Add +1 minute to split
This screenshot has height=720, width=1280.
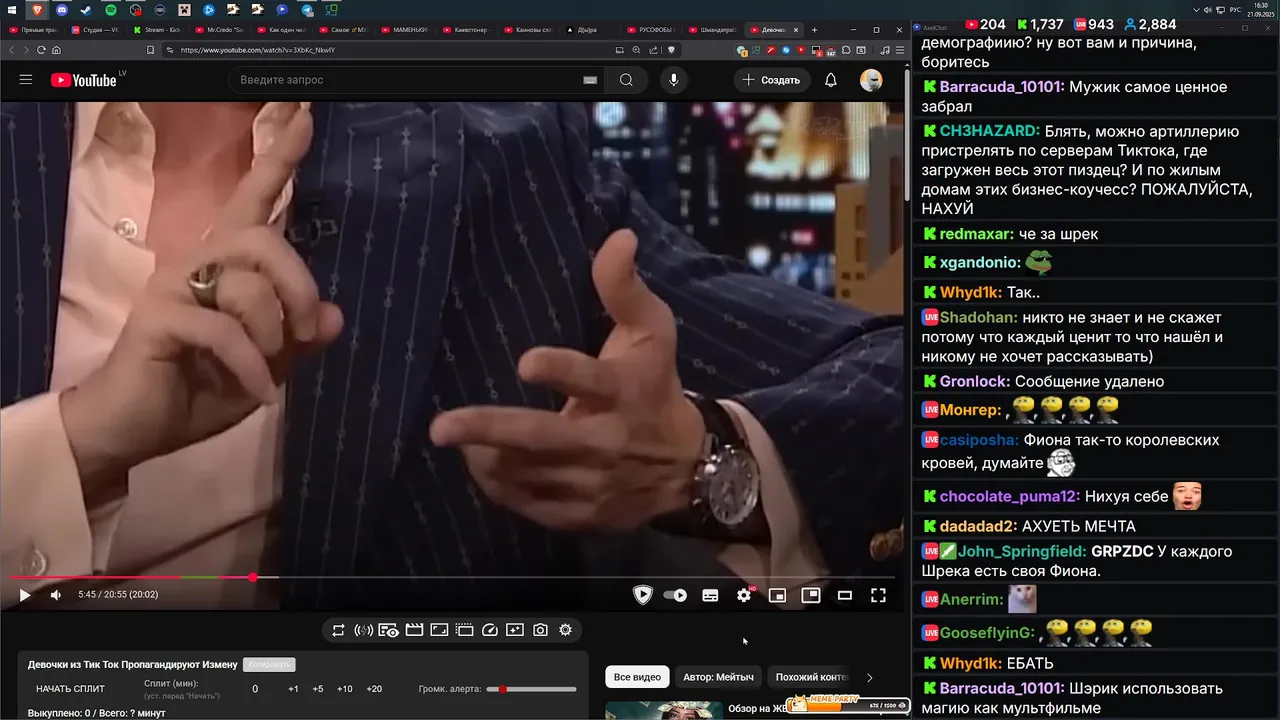tap(293, 689)
